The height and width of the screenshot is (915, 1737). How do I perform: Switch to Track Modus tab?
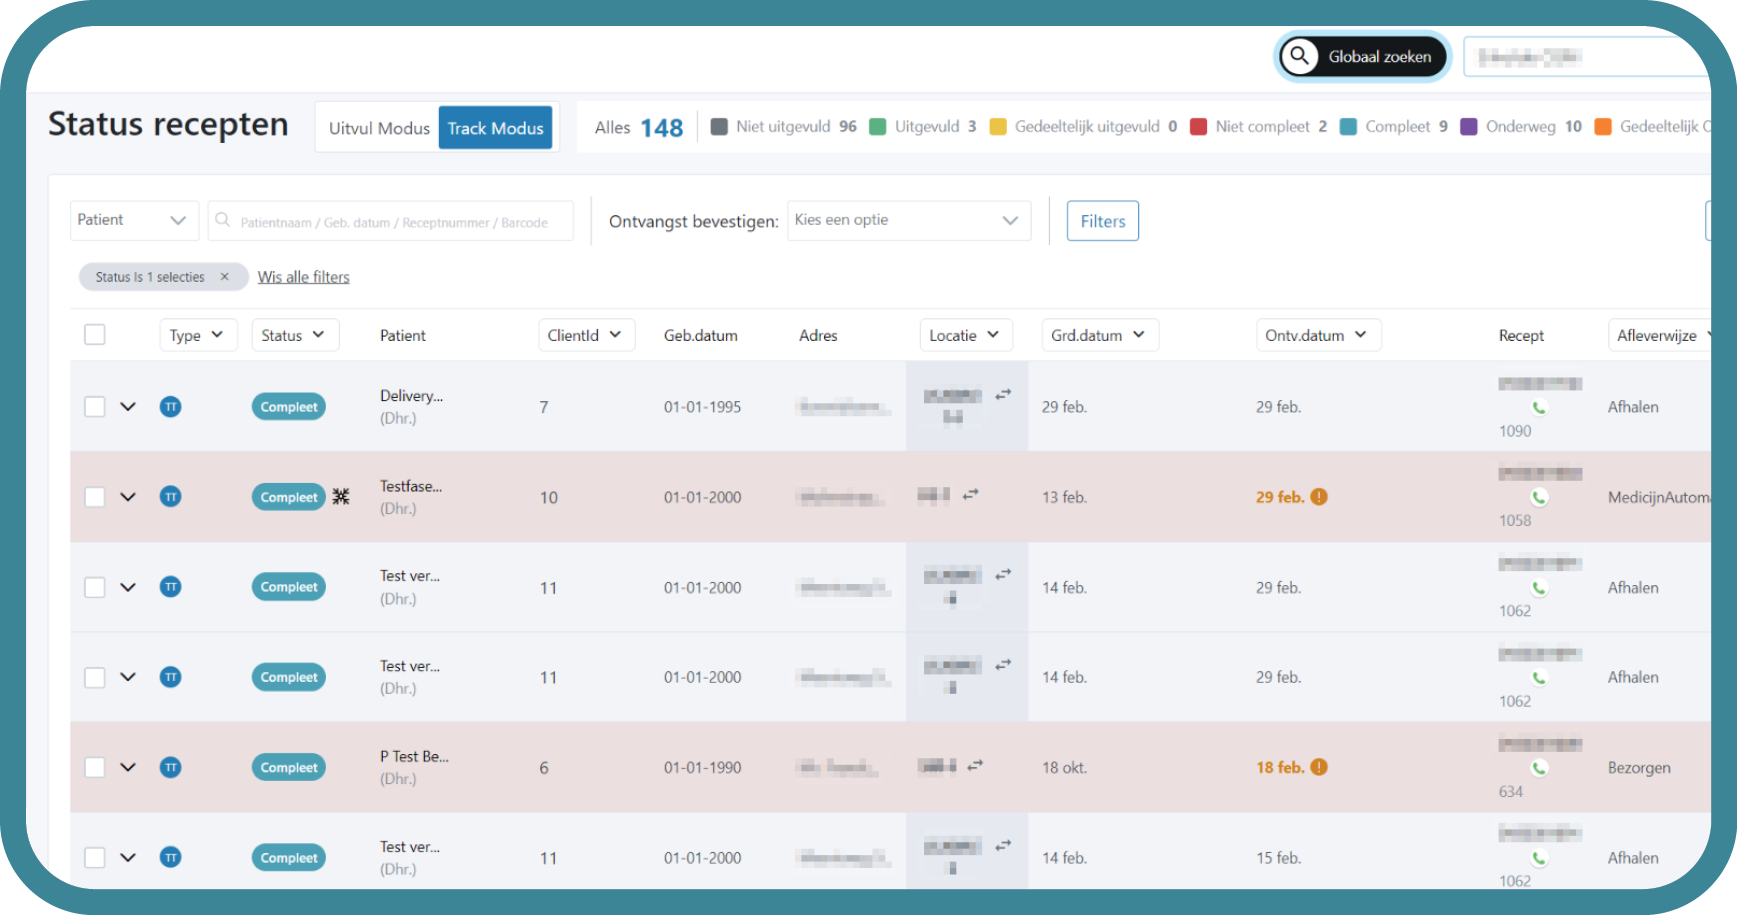[495, 128]
